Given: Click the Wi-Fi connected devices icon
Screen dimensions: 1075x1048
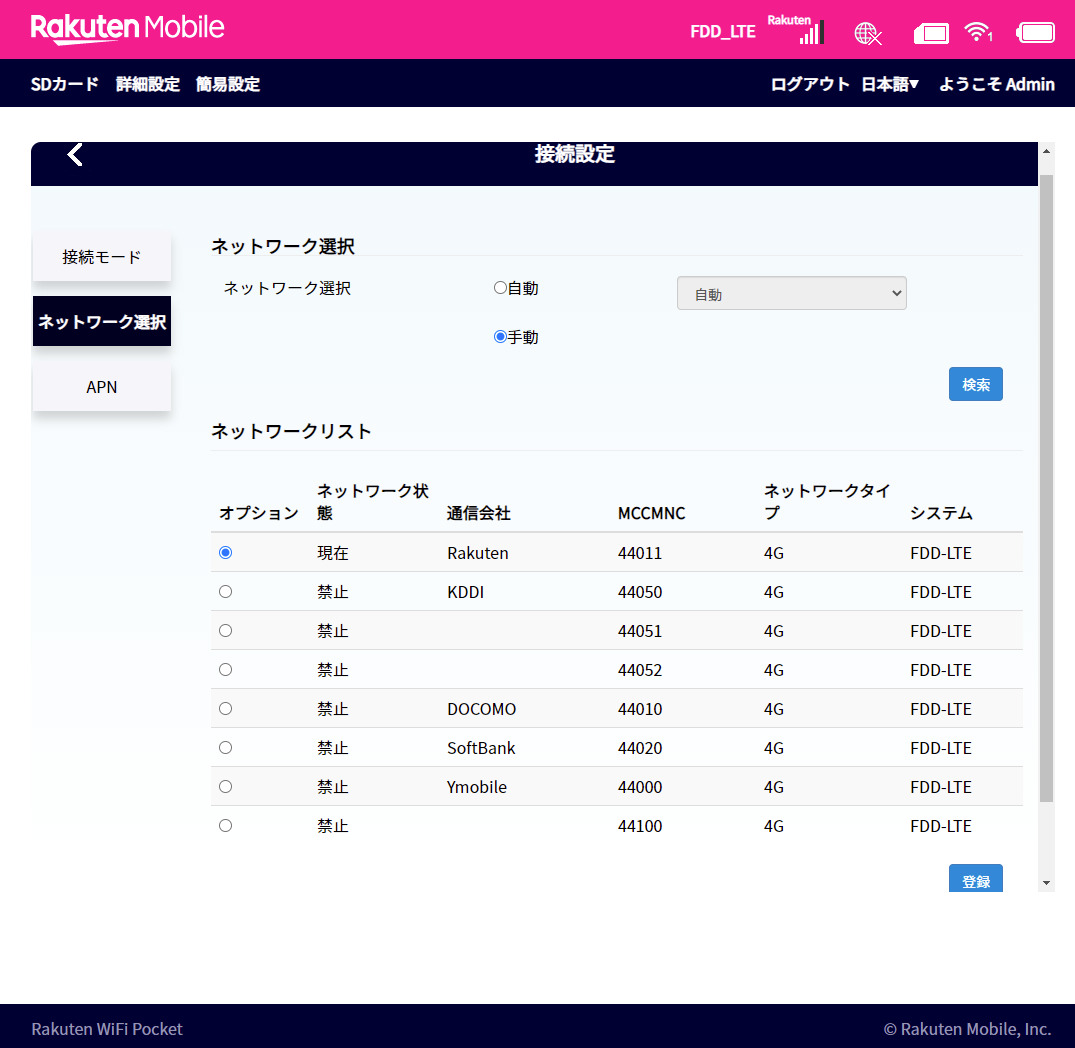Looking at the screenshot, I should [977, 32].
